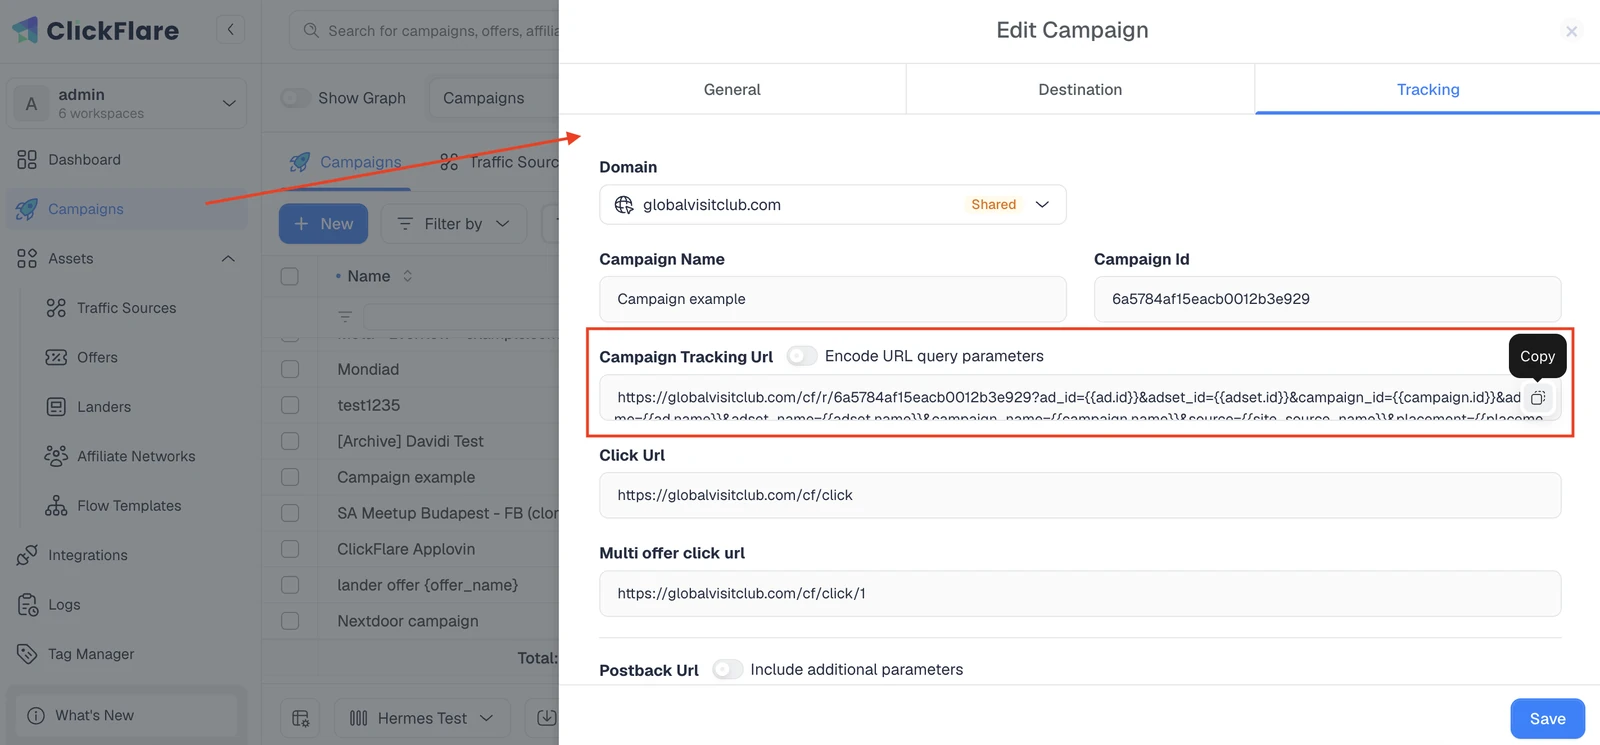Click the Campaign Name input field
The height and width of the screenshot is (745, 1600).
(832, 299)
